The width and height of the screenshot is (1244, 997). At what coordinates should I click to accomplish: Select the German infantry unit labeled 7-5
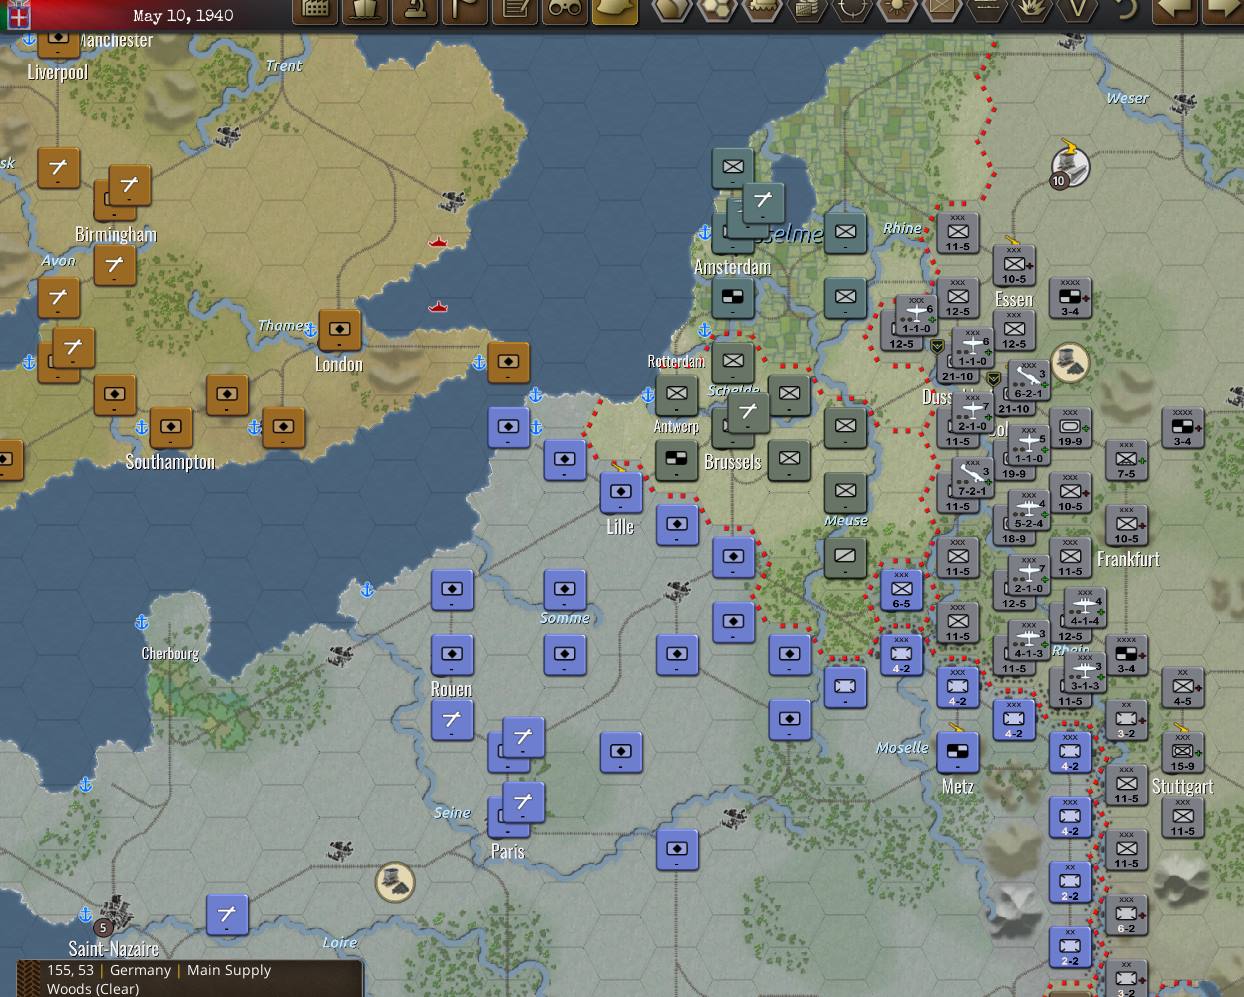tap(1126, 461)
